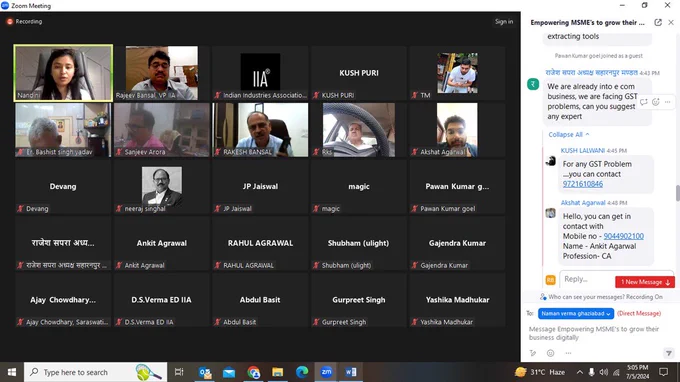Select RAKESH BANSAL video tile
Screen dimensions: 680x382
(x=260, y=130)
